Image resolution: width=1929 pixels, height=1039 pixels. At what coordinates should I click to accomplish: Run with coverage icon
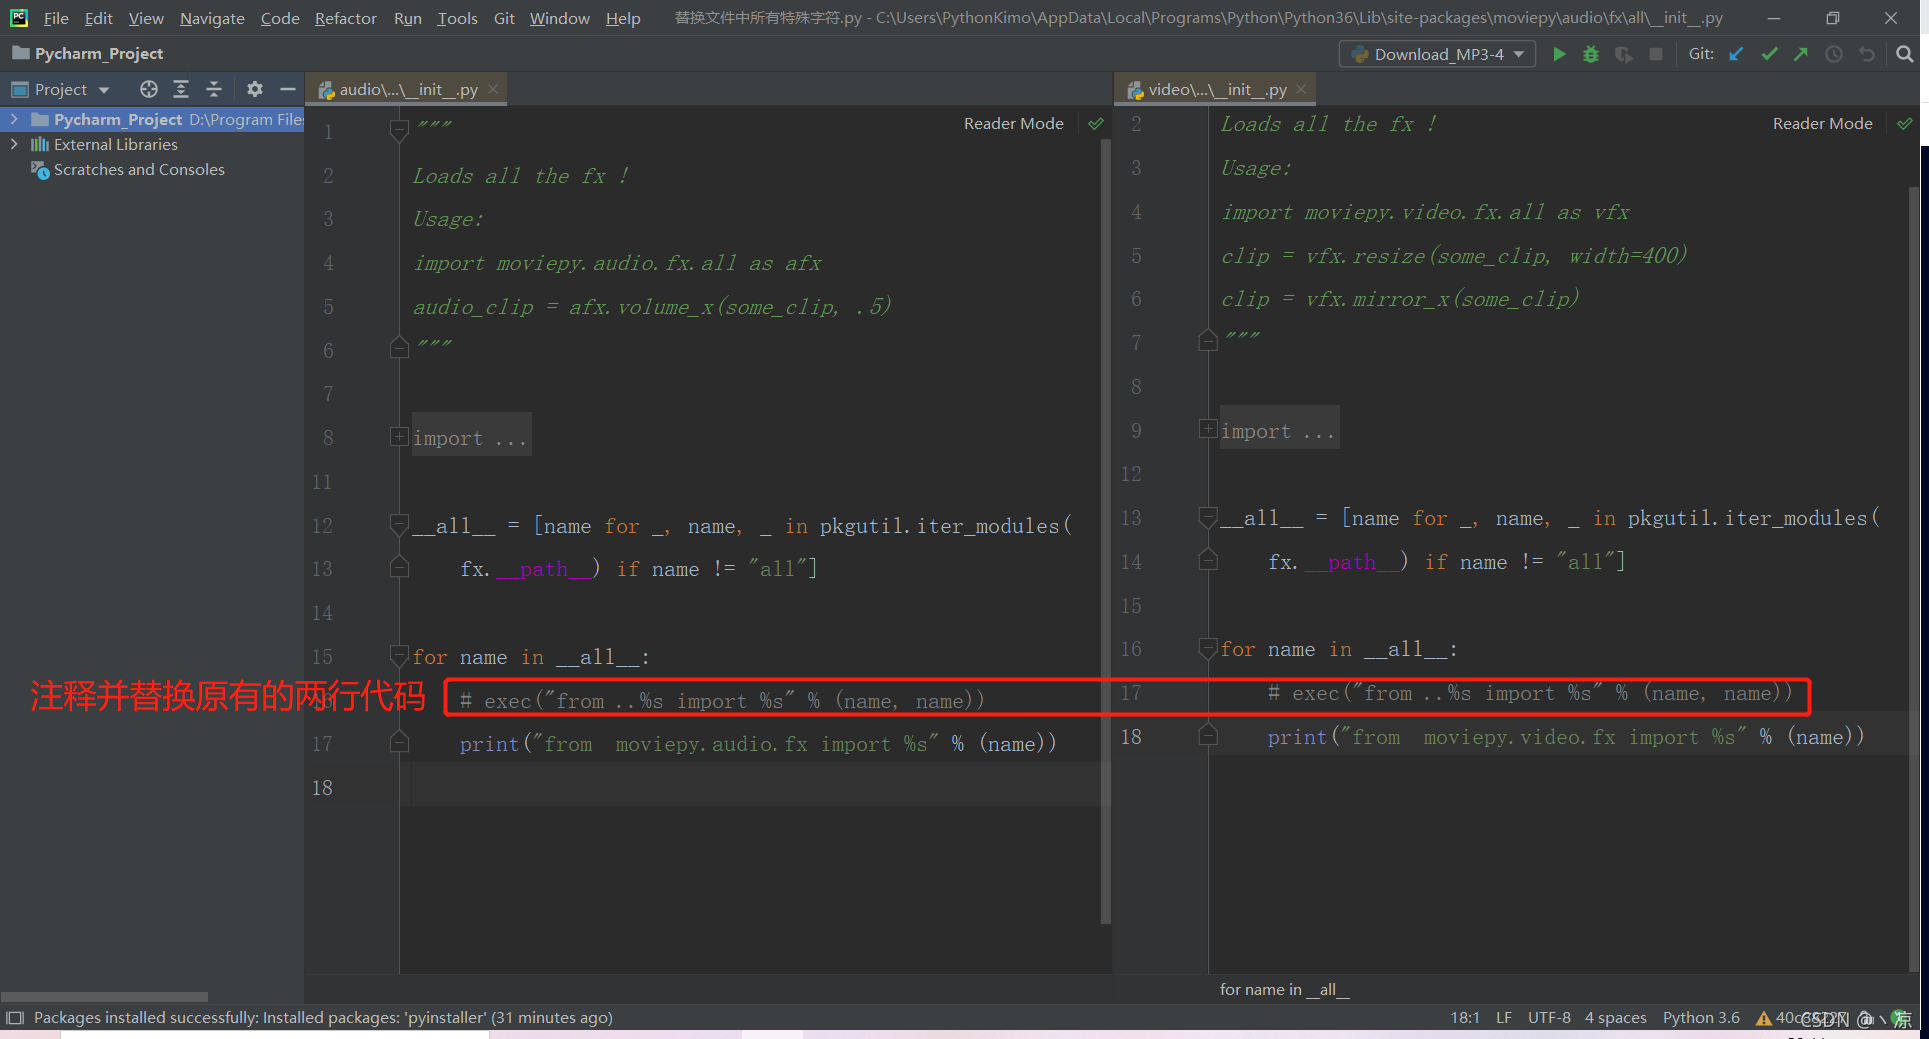pyautogui.click(x=1624, y=54)
